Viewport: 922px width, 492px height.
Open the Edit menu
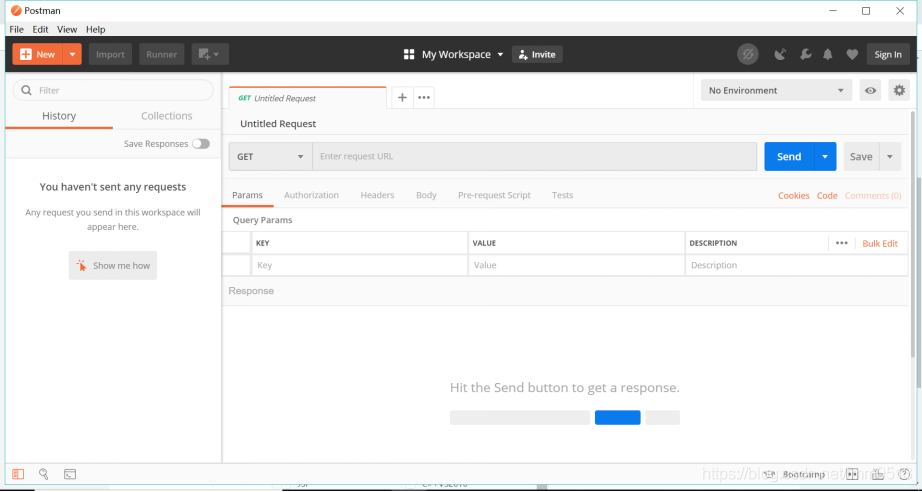click(x=41, y=29)
